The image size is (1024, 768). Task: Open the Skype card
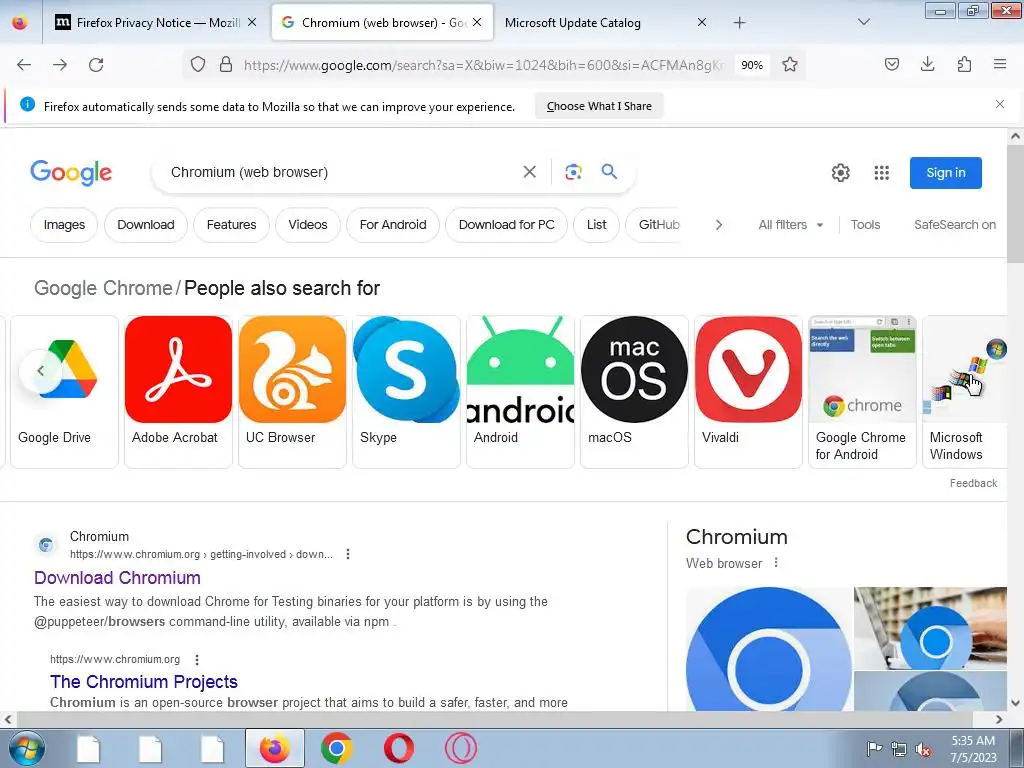(406, 392)
